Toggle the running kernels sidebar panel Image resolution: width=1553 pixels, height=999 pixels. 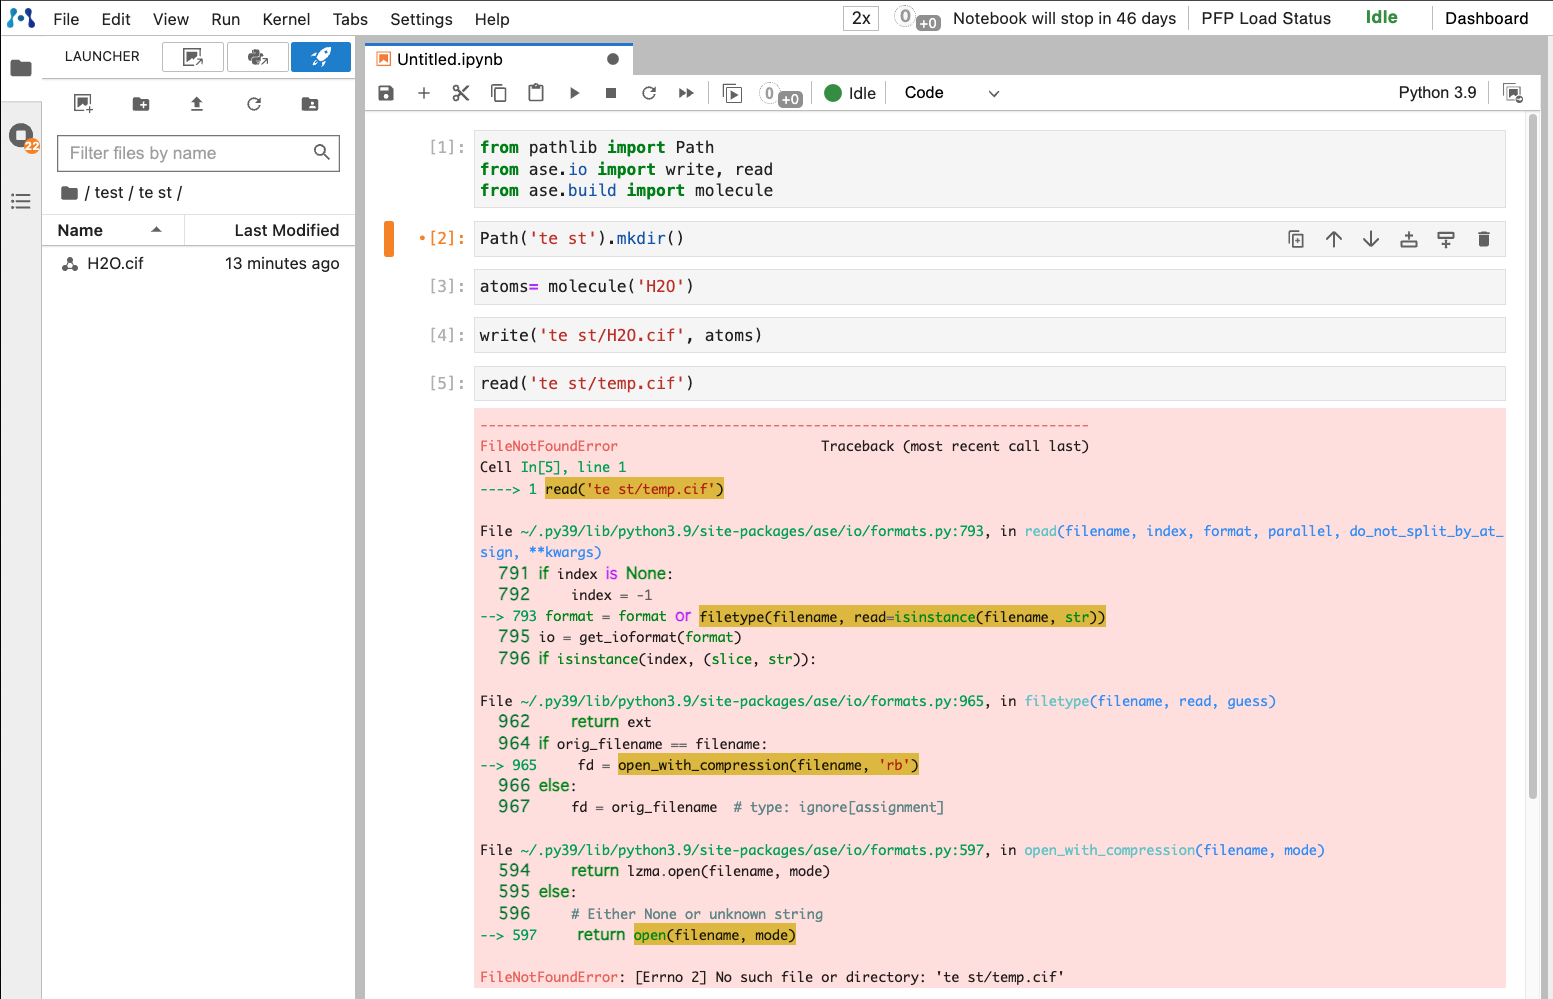pyautogui.click(x=21, y=136)
